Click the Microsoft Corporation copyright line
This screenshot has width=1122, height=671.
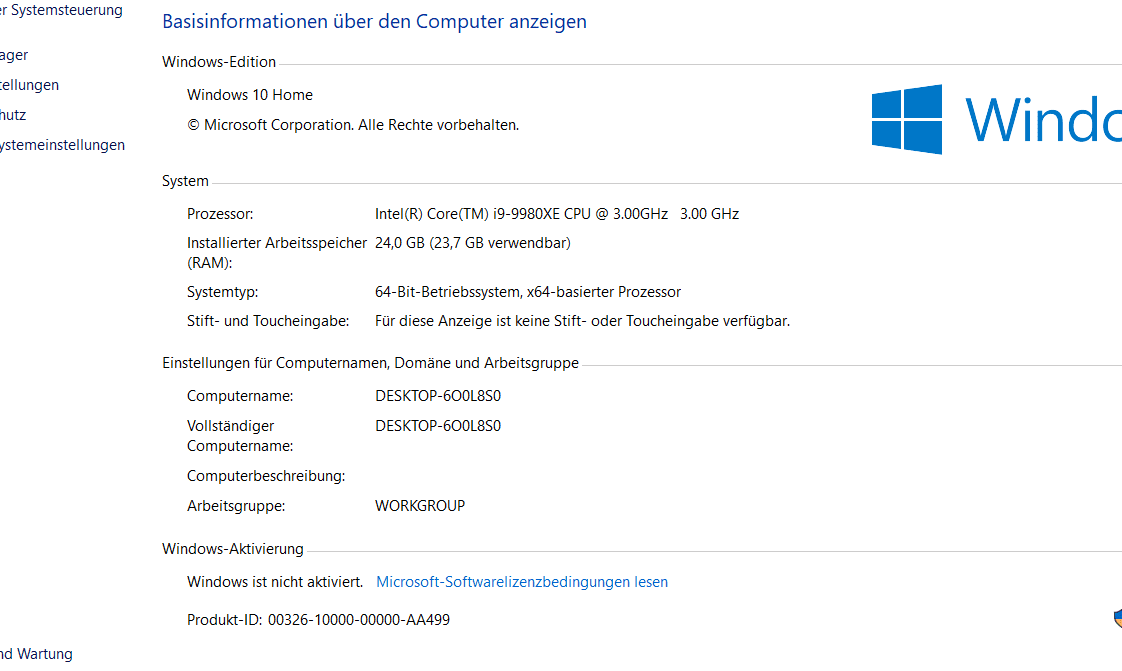353,125
